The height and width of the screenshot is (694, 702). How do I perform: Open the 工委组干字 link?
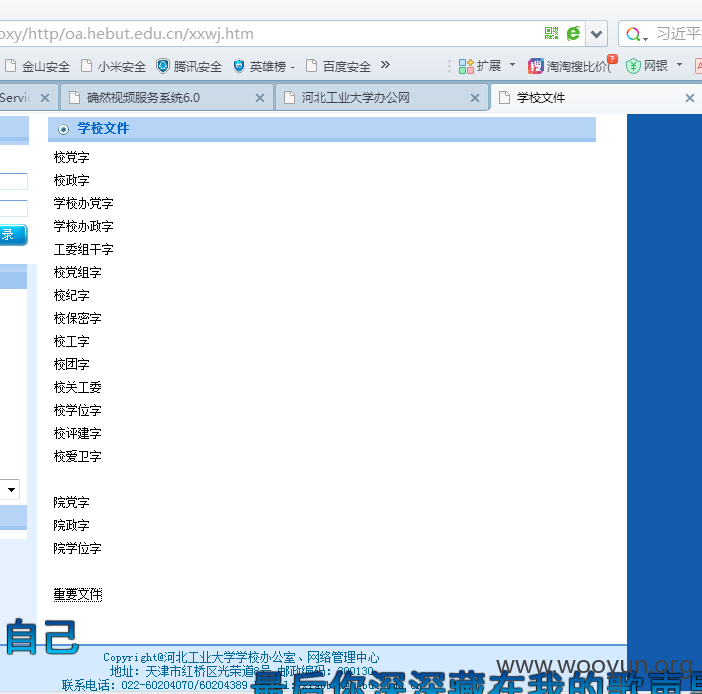click(x=83, y=249)
